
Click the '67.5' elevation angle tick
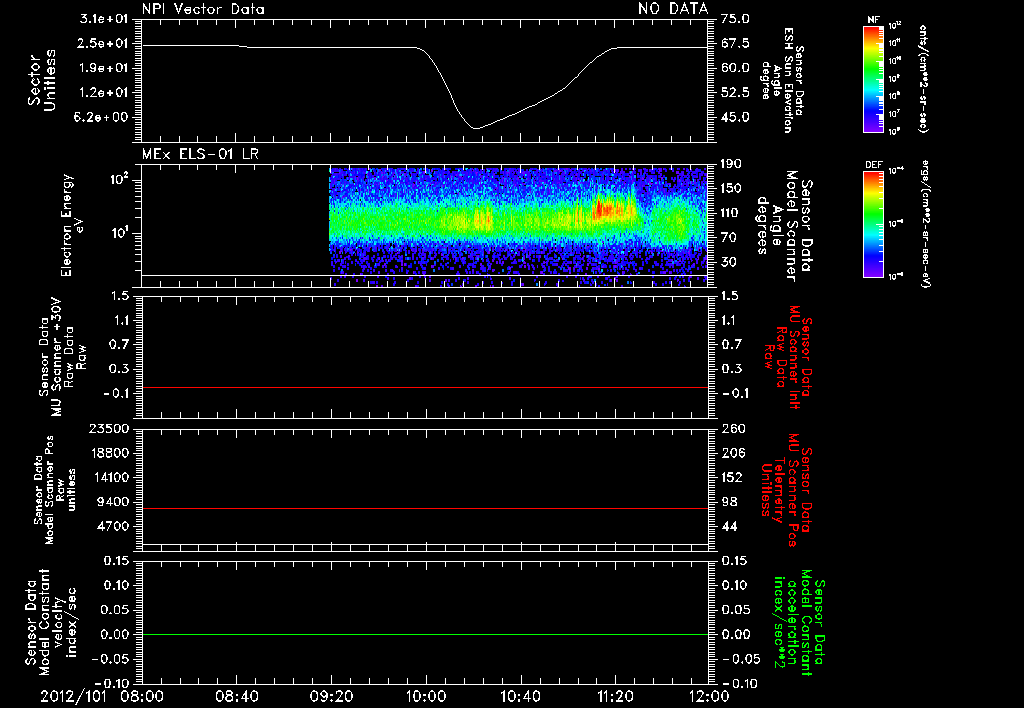click(x=735, y=43)
